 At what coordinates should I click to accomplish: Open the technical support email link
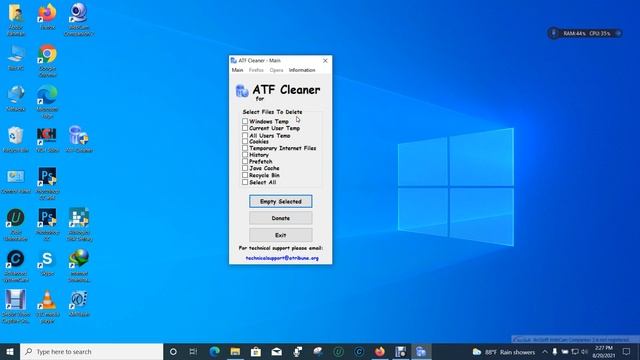282,258
